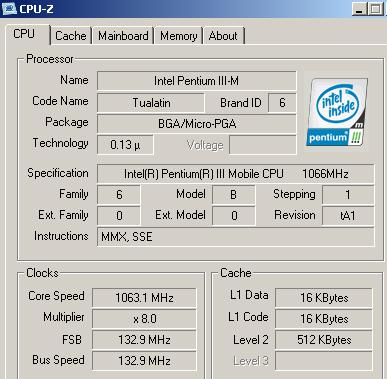Click the Brand ID value 6
The height and width of the screenshot is (379, 387).
[282, 102]
